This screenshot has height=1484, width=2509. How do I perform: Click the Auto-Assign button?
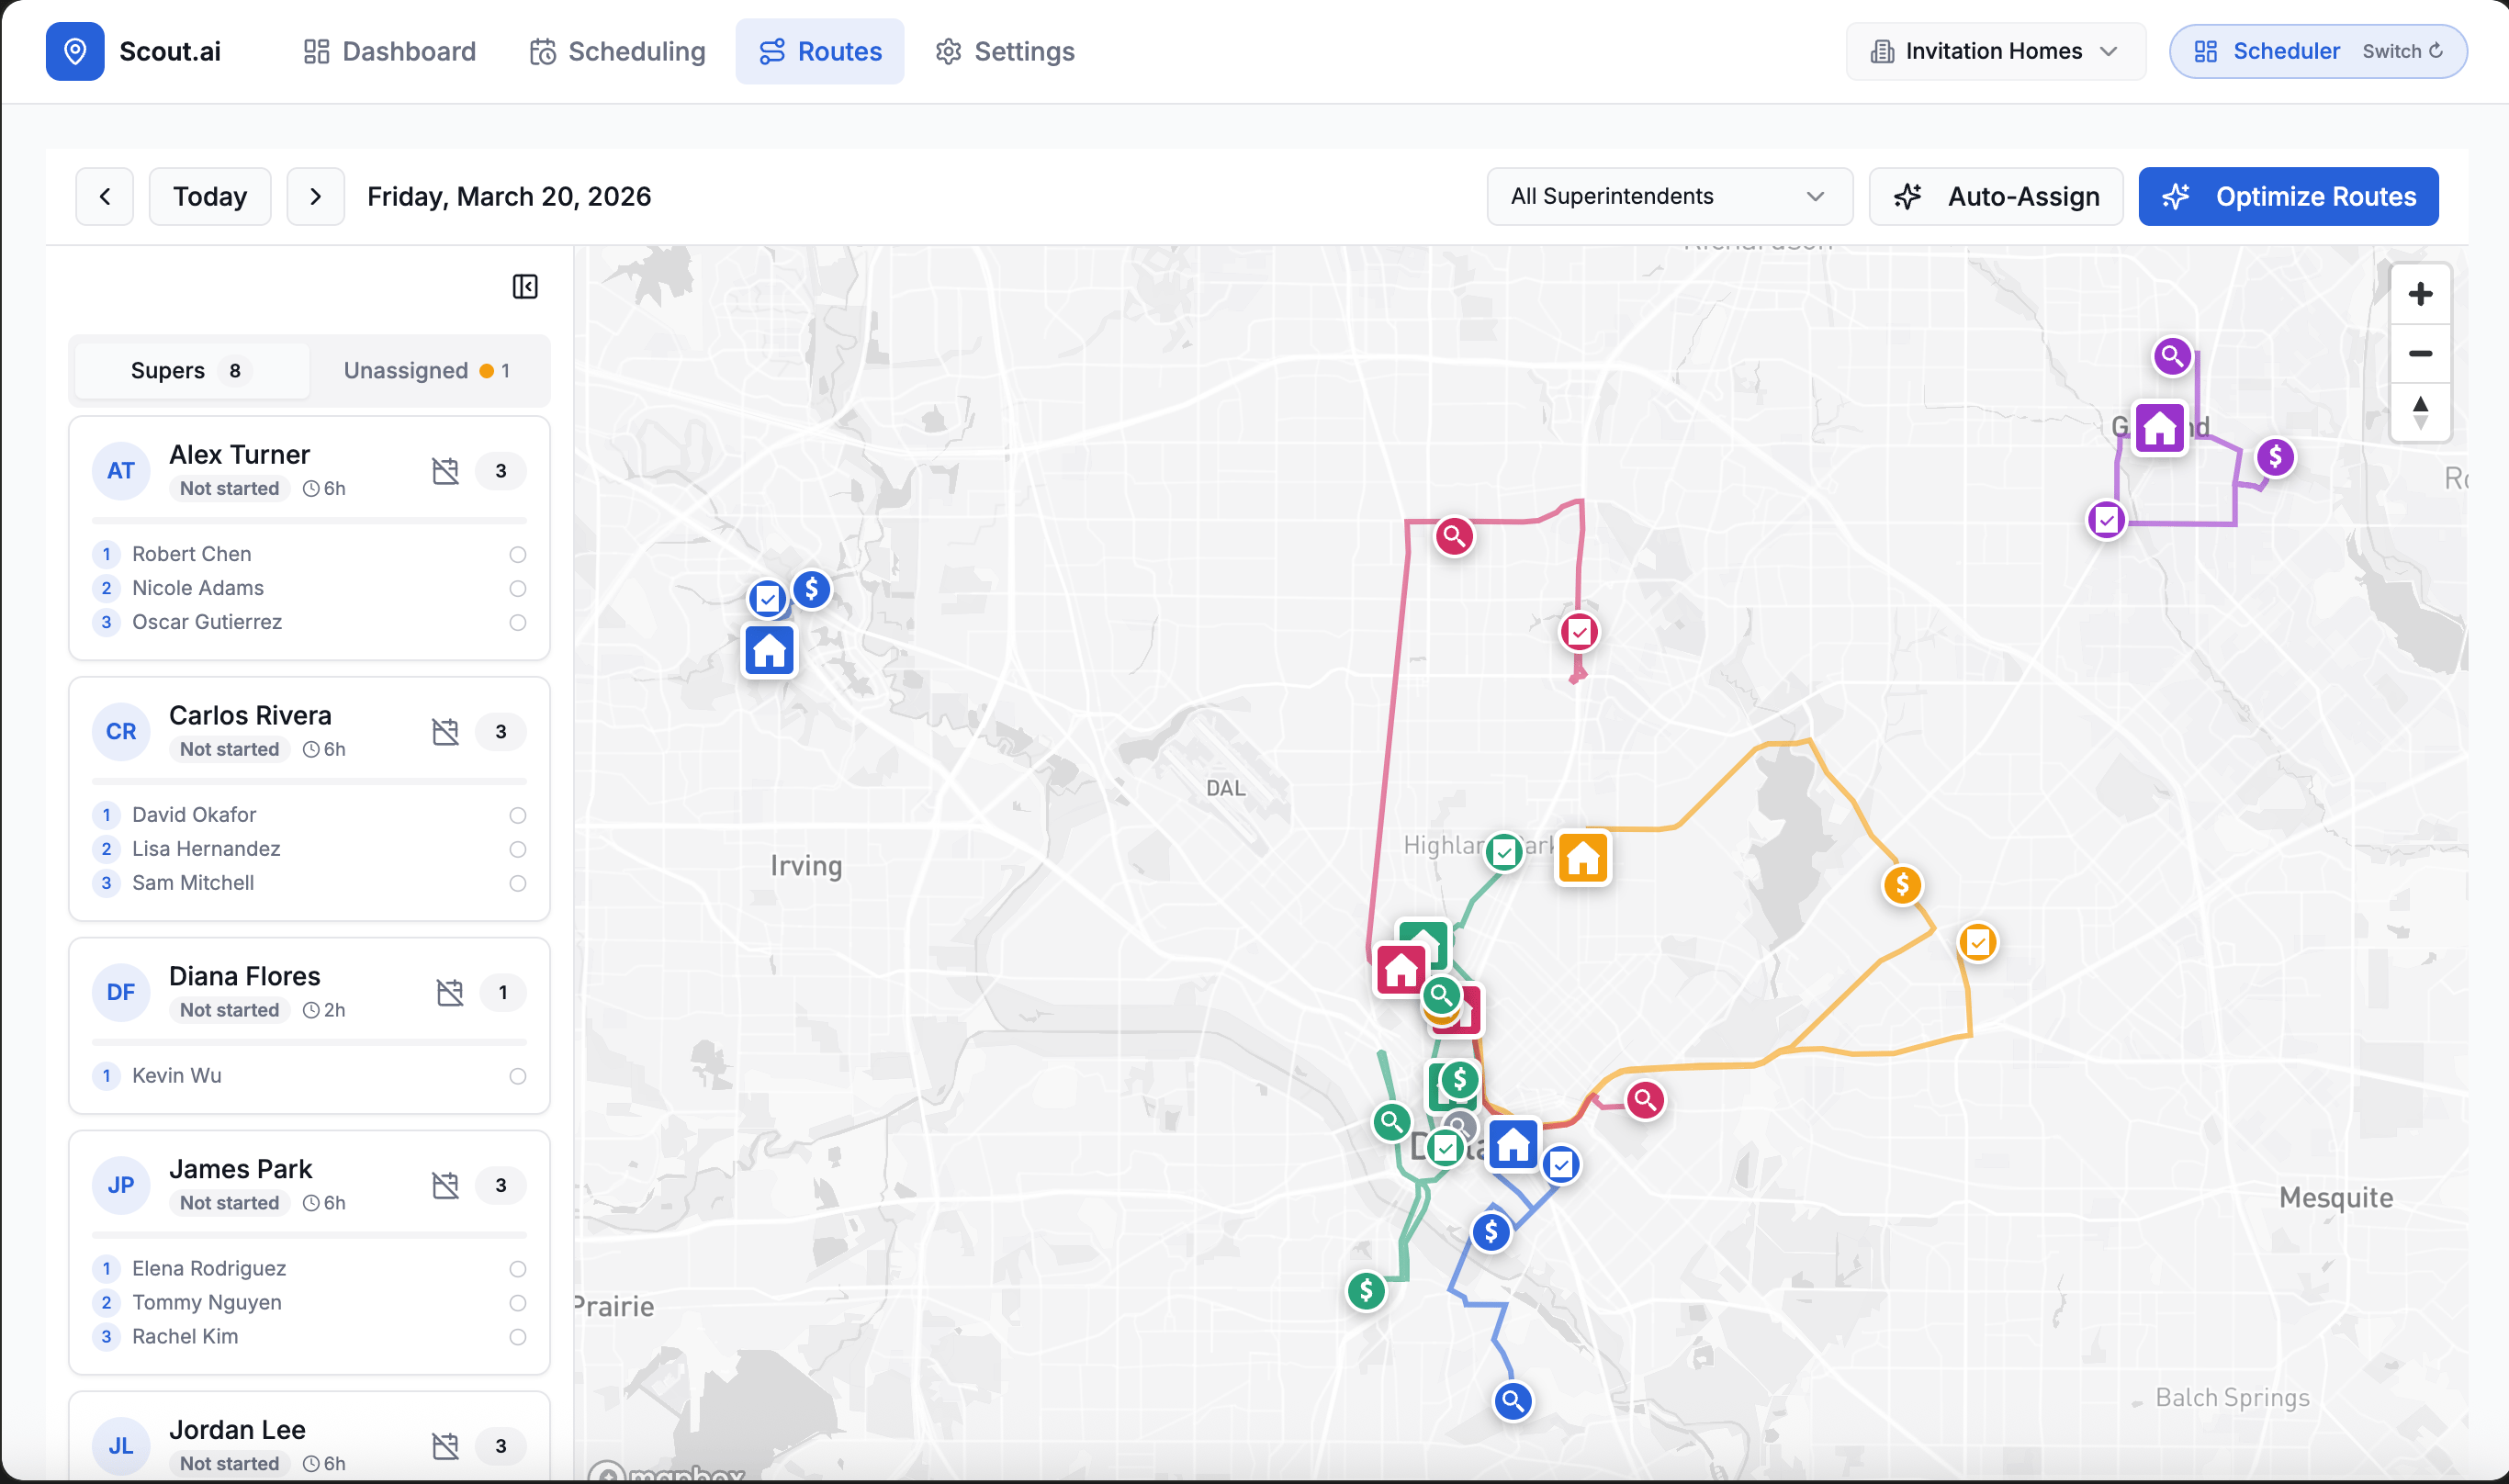[x=1995, y=196]
